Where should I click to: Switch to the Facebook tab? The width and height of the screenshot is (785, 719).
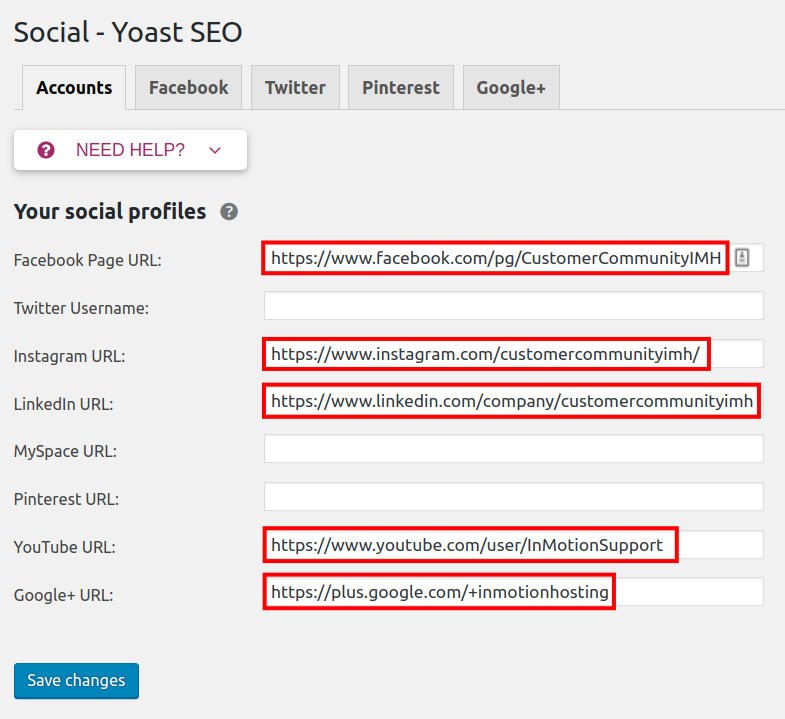[x=188, y=87]
